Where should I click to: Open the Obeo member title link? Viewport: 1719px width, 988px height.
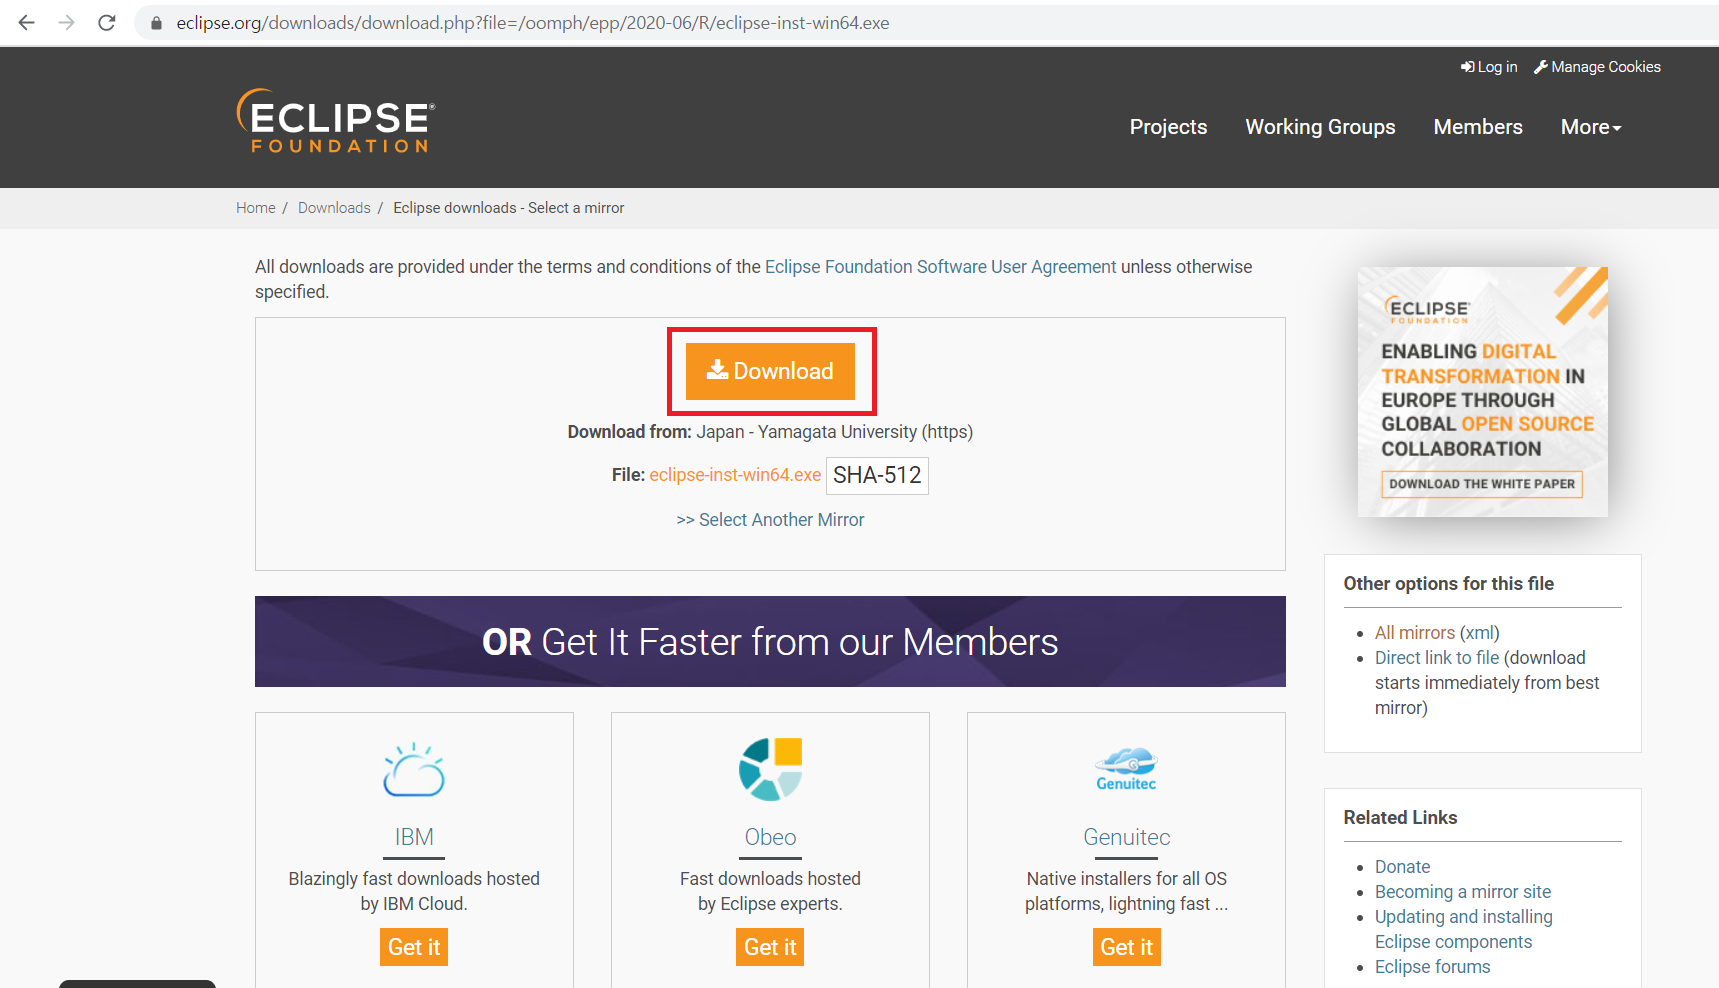pyautogui.click(x=770, y=837)
